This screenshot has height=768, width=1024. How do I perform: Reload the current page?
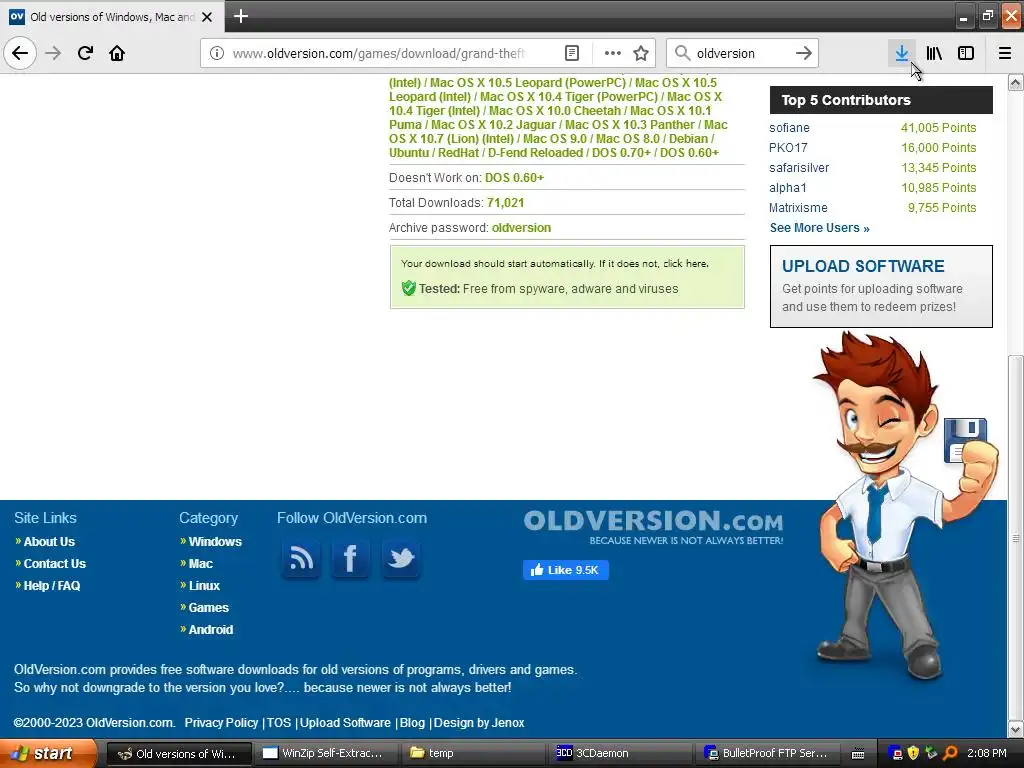(85, 53)
